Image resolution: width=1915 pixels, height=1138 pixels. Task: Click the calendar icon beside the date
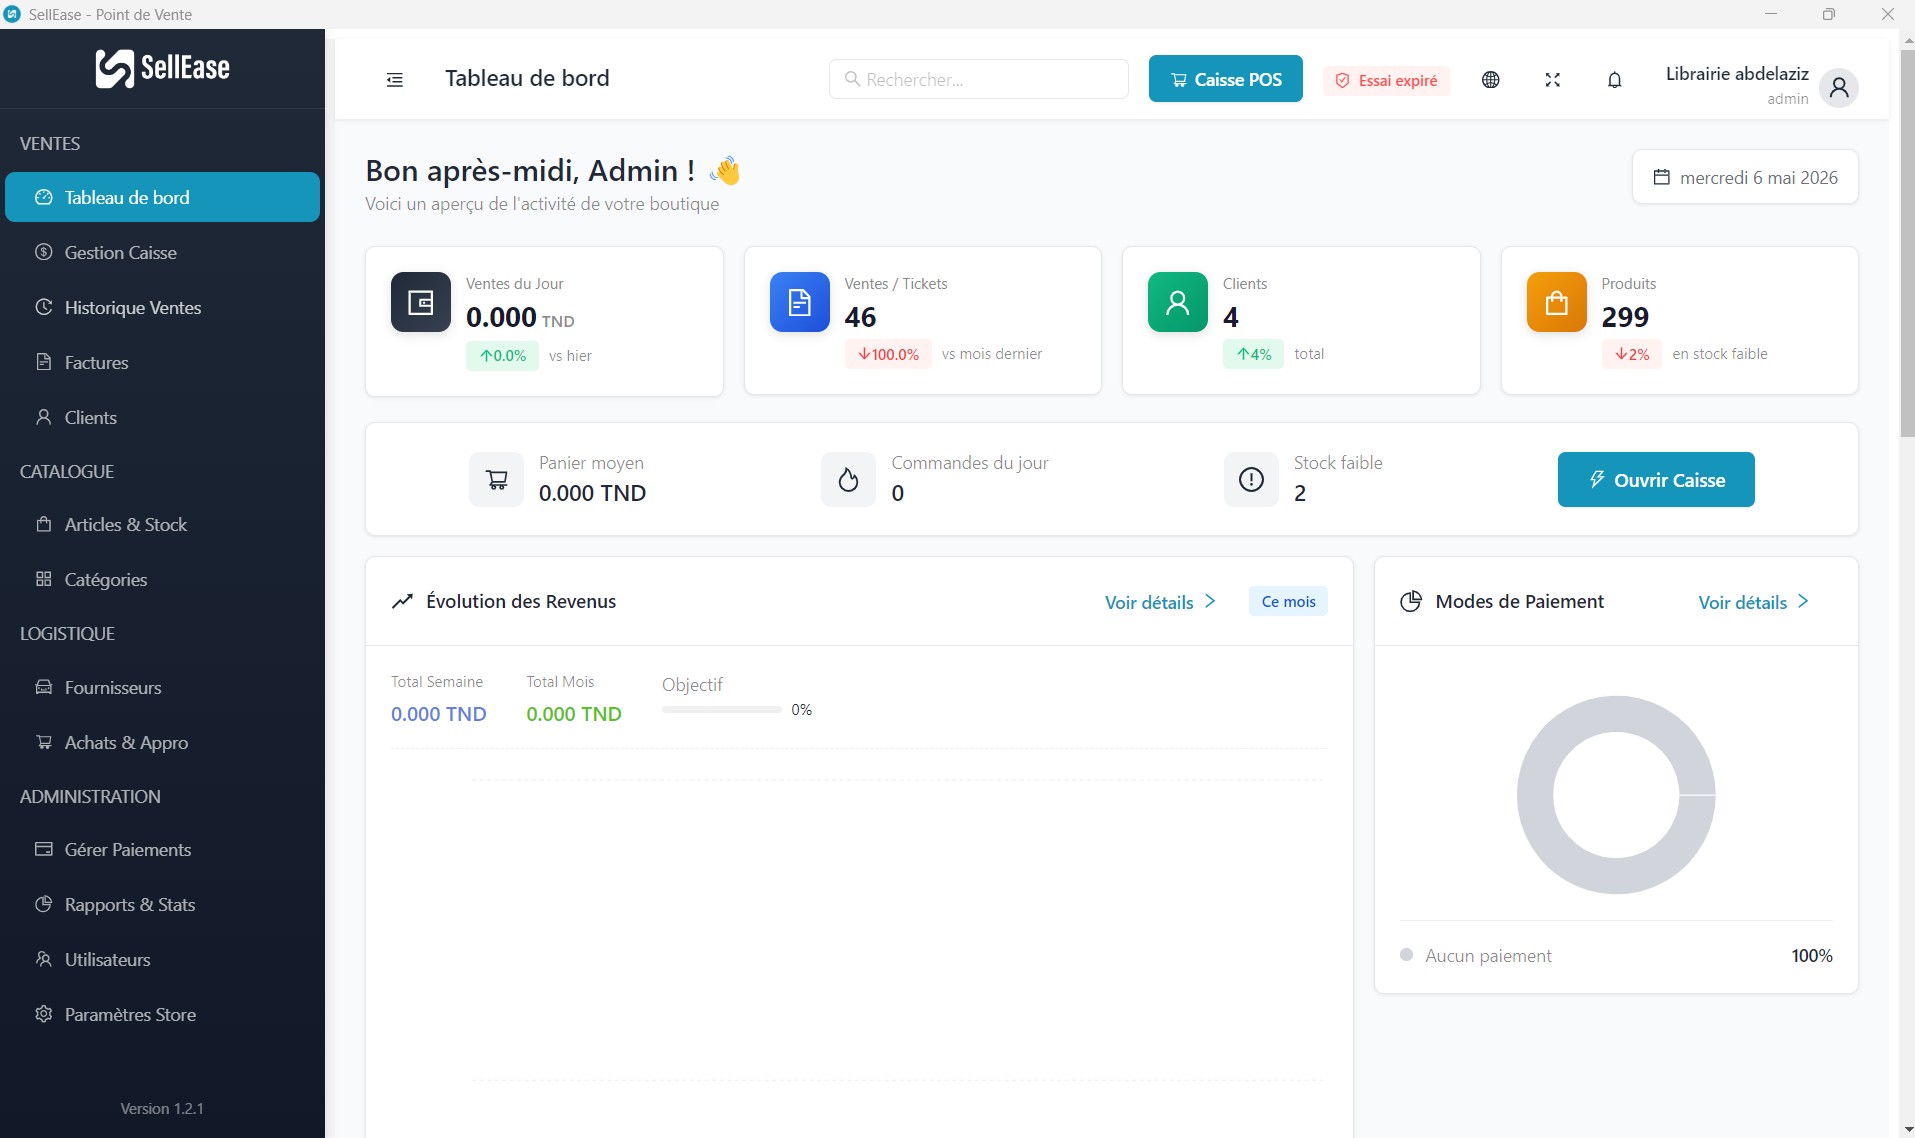pos(1661,177)
